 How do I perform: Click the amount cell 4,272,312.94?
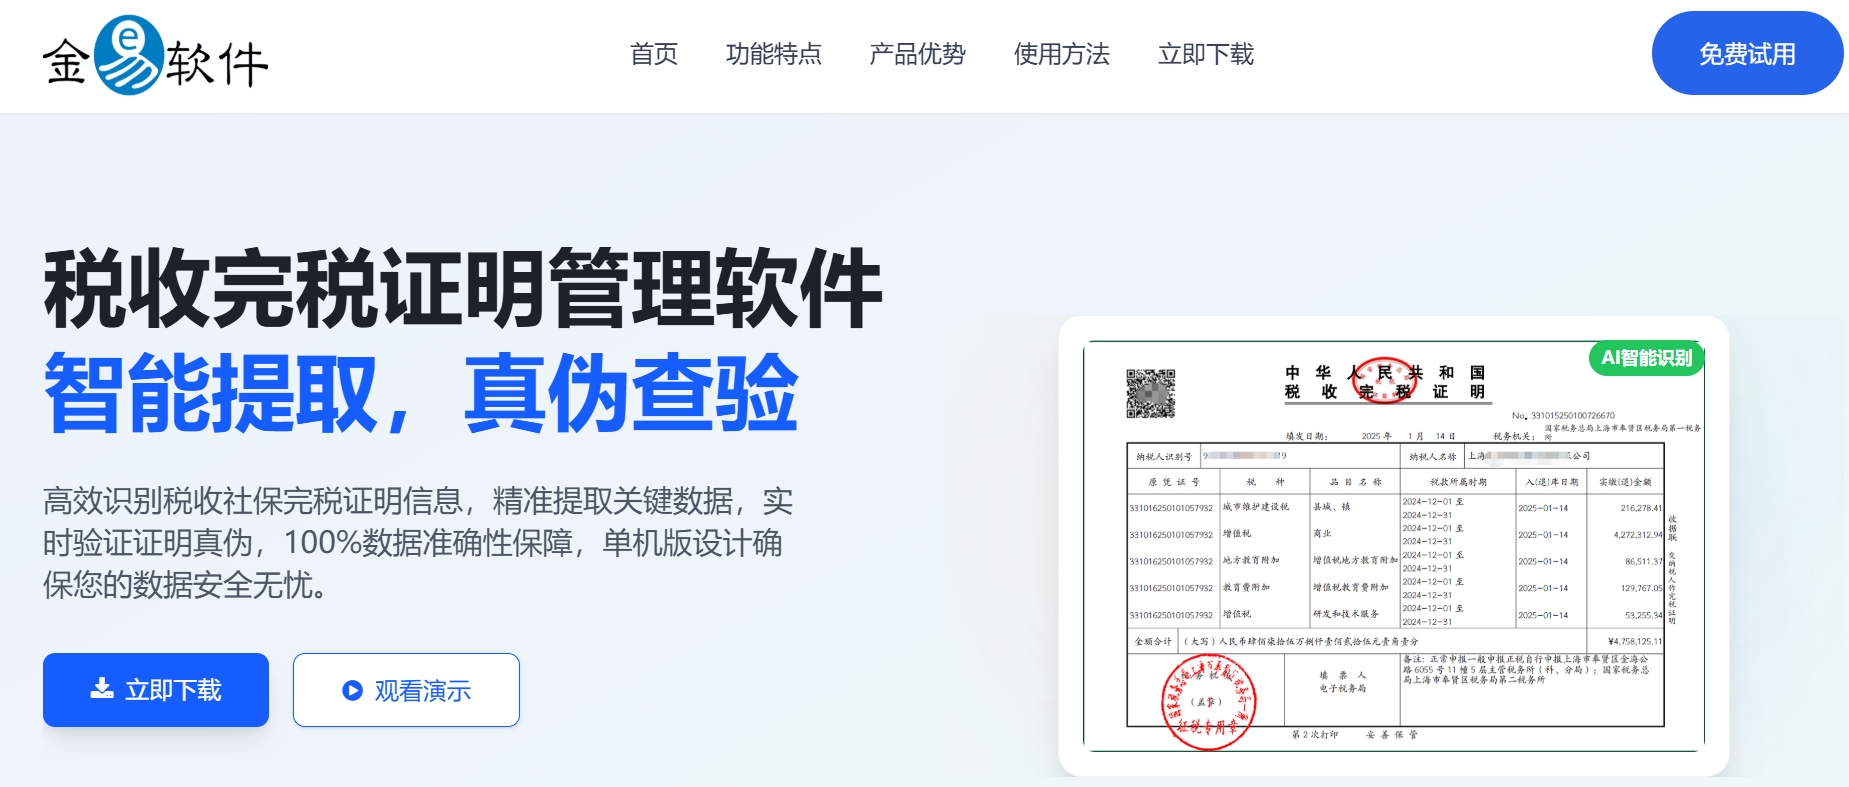[1638, 535]
